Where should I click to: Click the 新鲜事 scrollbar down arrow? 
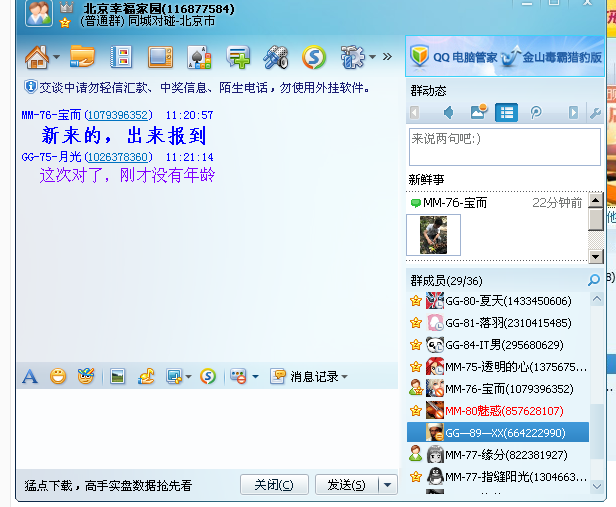point(596,256)
